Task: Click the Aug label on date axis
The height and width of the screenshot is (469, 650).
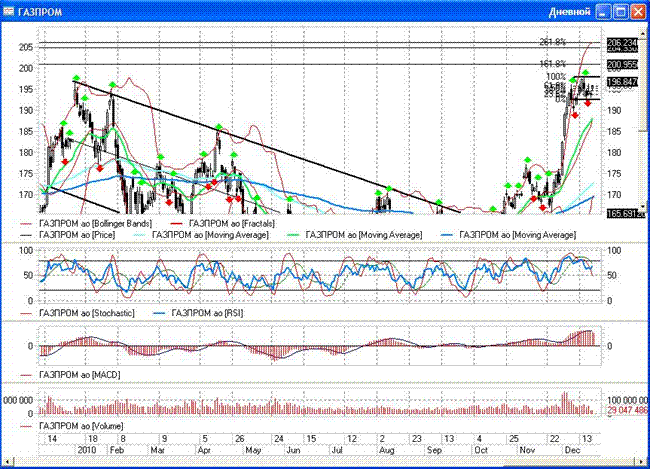Action: [386, 450]
